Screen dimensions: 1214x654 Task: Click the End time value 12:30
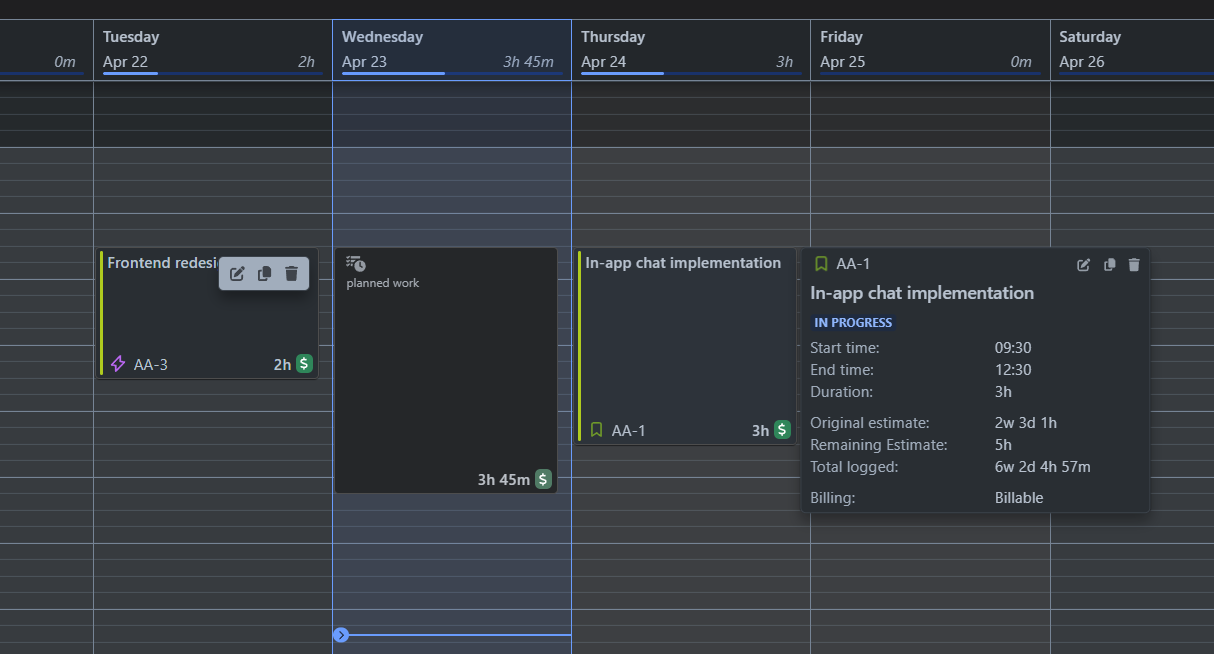(x=1013, y=370)
